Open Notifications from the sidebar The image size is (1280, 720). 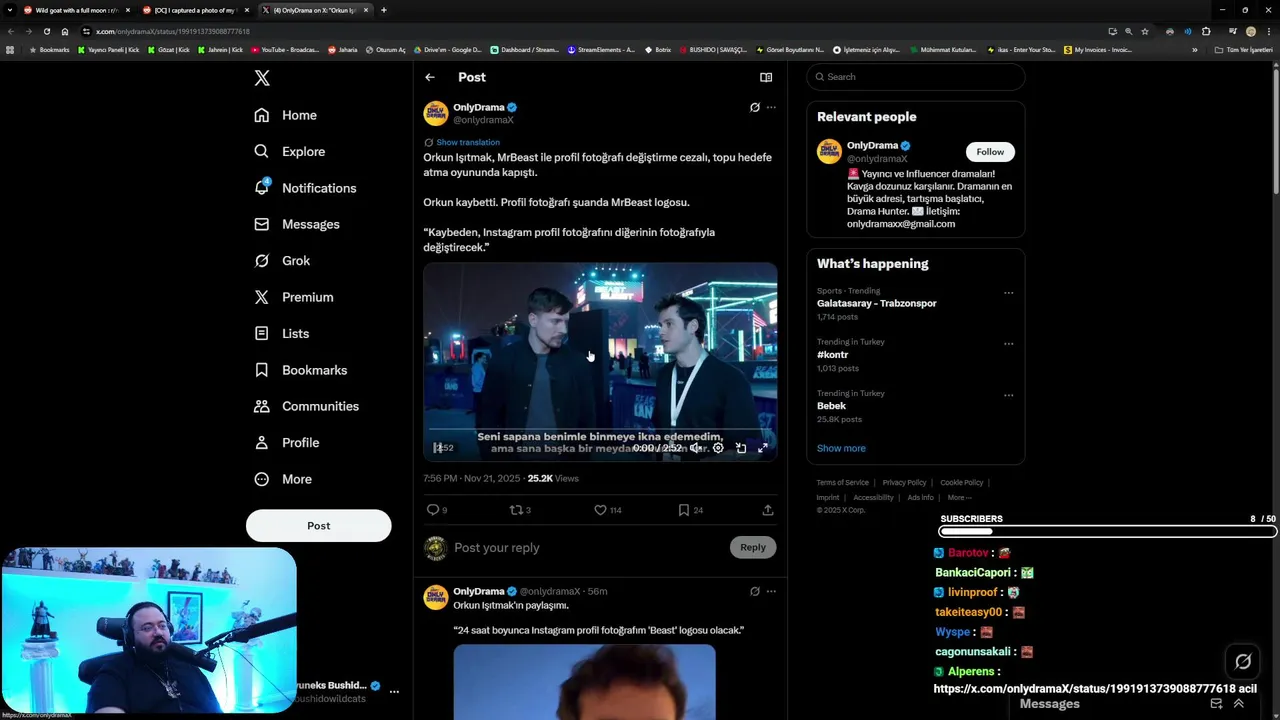305,188
